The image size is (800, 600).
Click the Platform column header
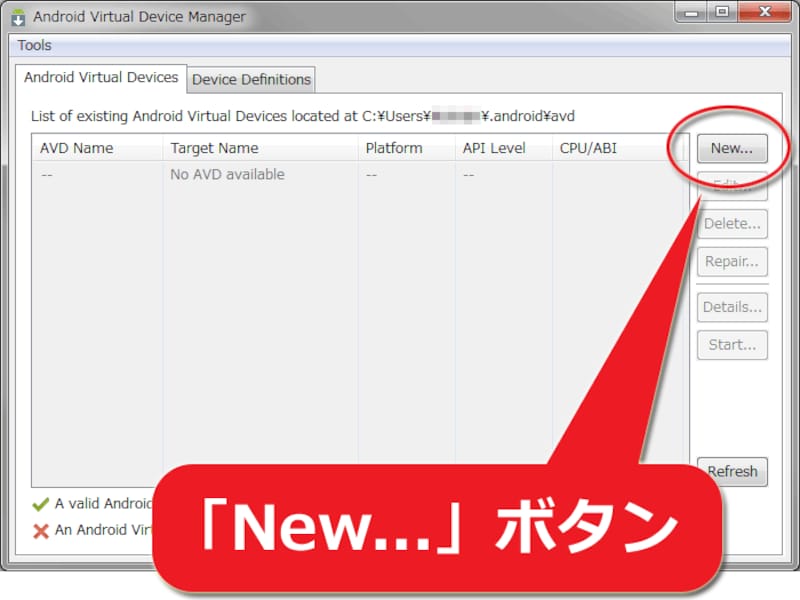pyautogui.click(x=395, y=148)
